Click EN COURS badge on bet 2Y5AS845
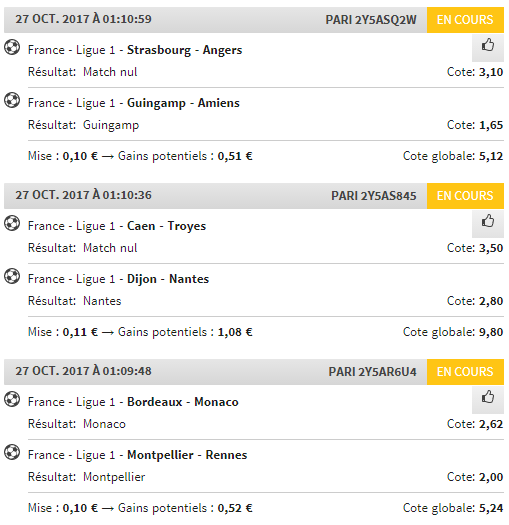The height and width of the screenshot is (525, 509). pos(465,196)
